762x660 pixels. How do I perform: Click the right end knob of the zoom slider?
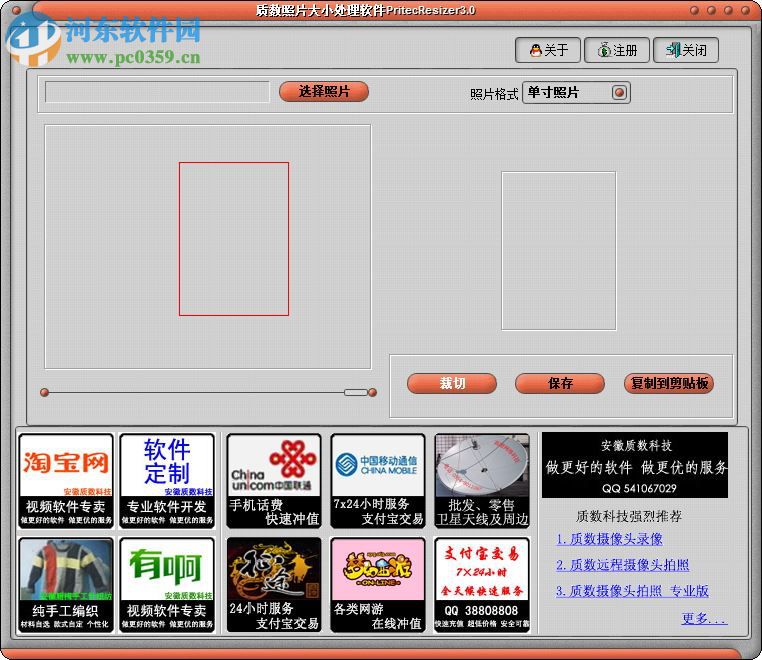372,392
